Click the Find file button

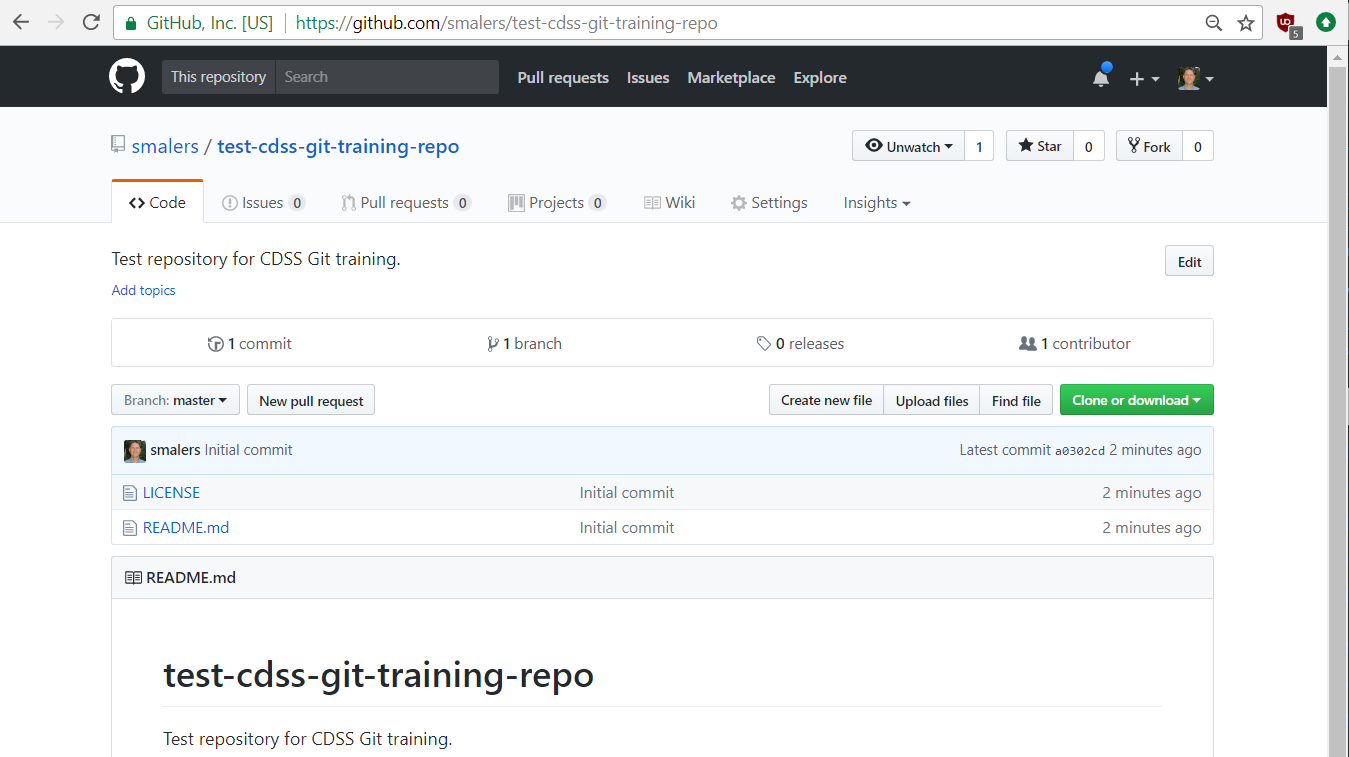click(x=1016, y=400)
